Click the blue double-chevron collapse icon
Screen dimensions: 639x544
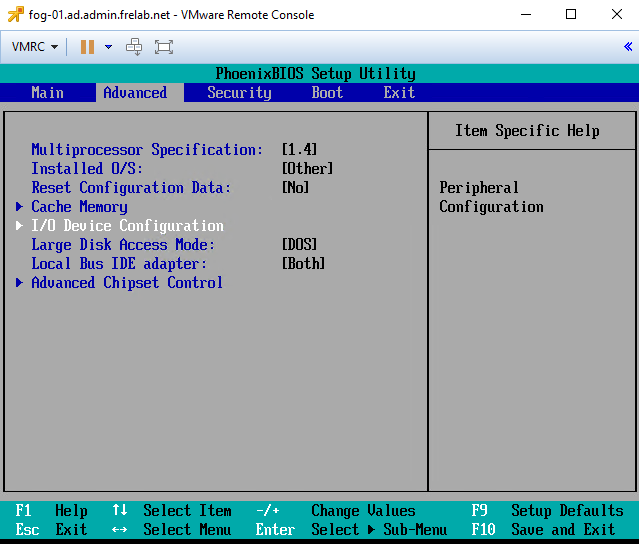coord(628,46)
